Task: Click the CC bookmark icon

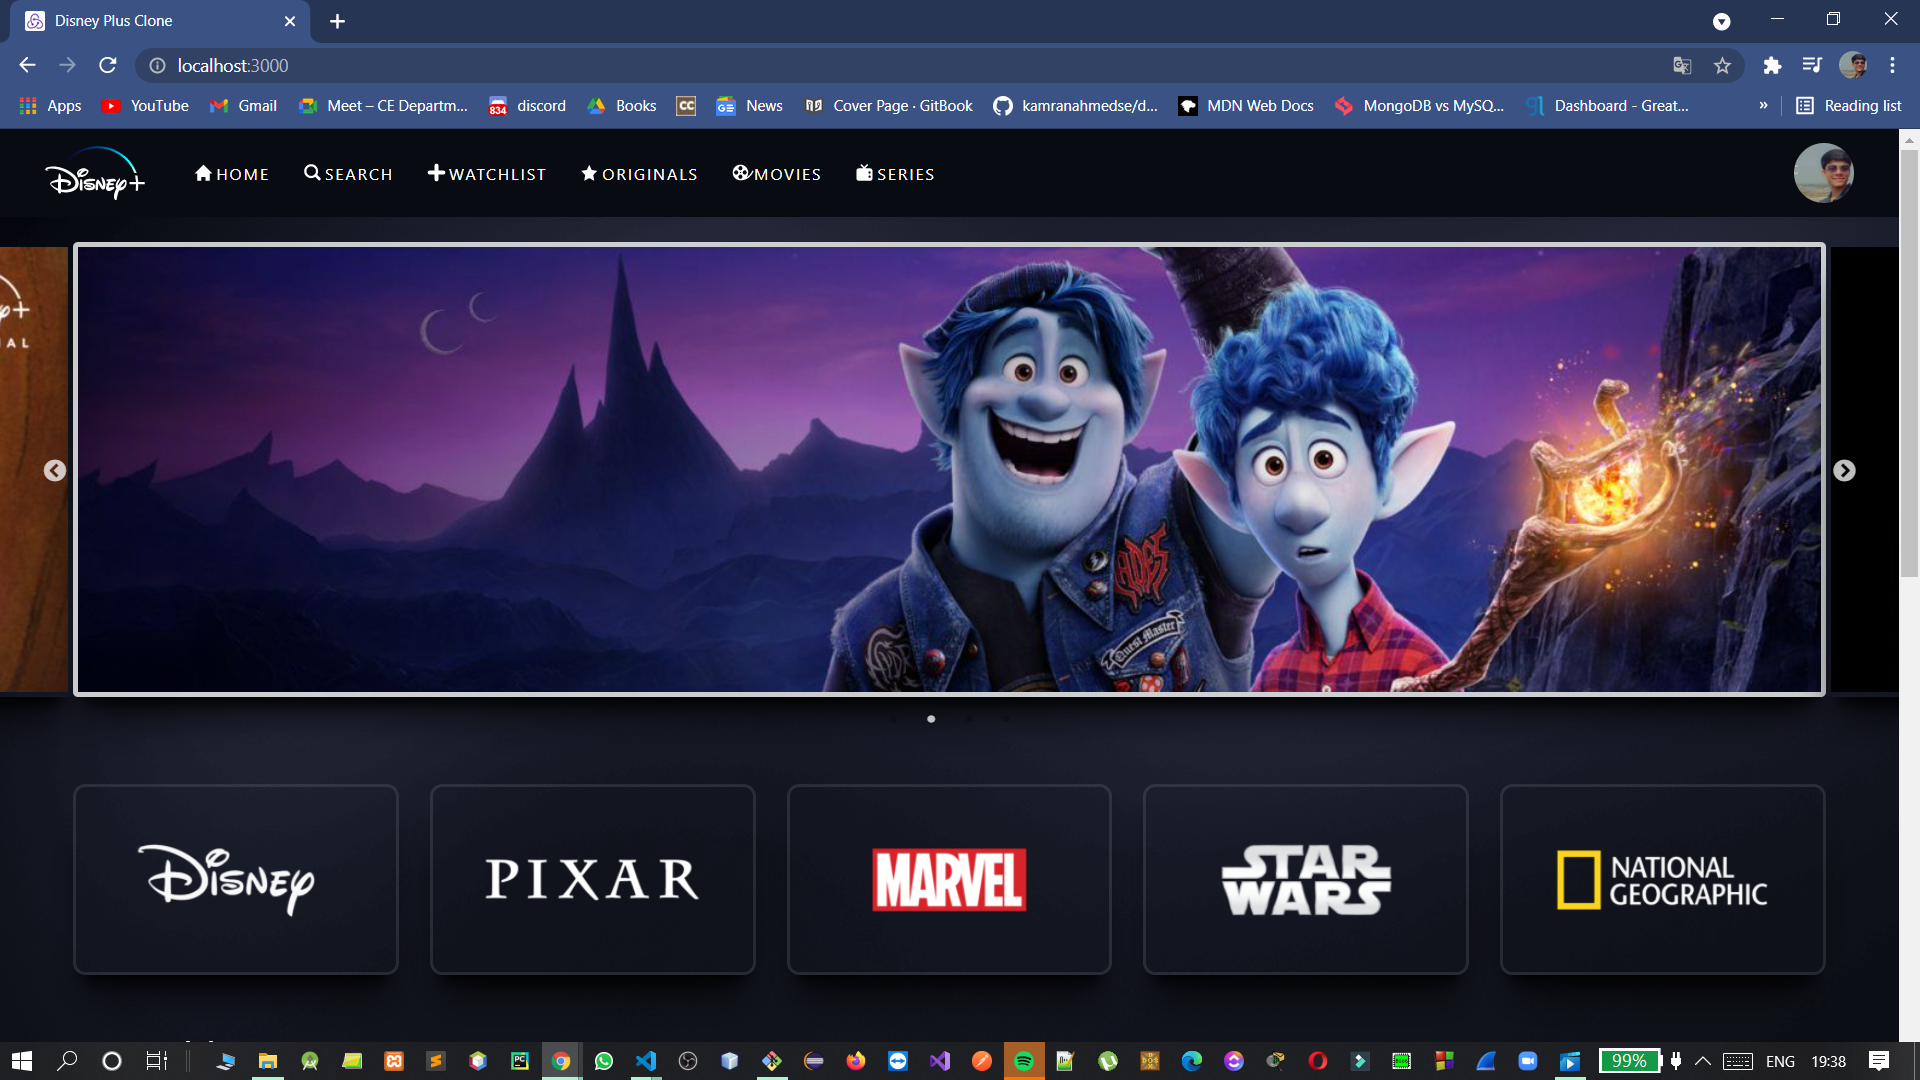Action: [686, 106]
